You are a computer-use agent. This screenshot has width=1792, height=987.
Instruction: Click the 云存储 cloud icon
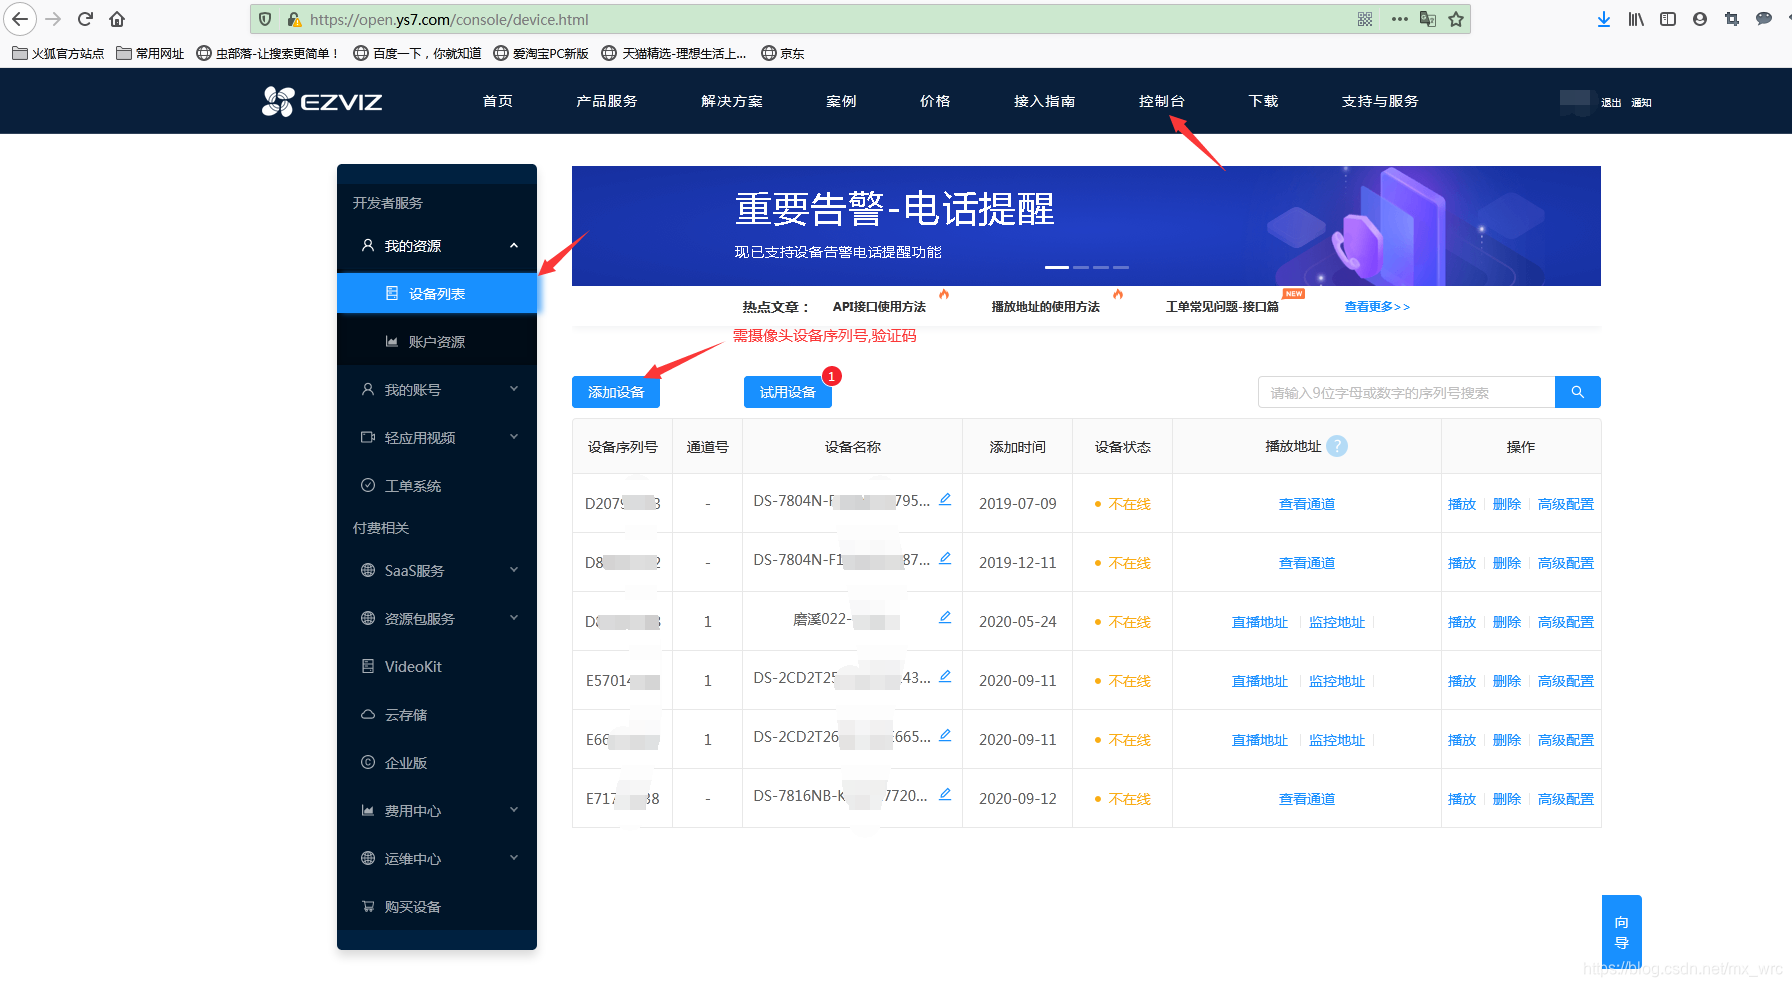click(x=368, y=714)
